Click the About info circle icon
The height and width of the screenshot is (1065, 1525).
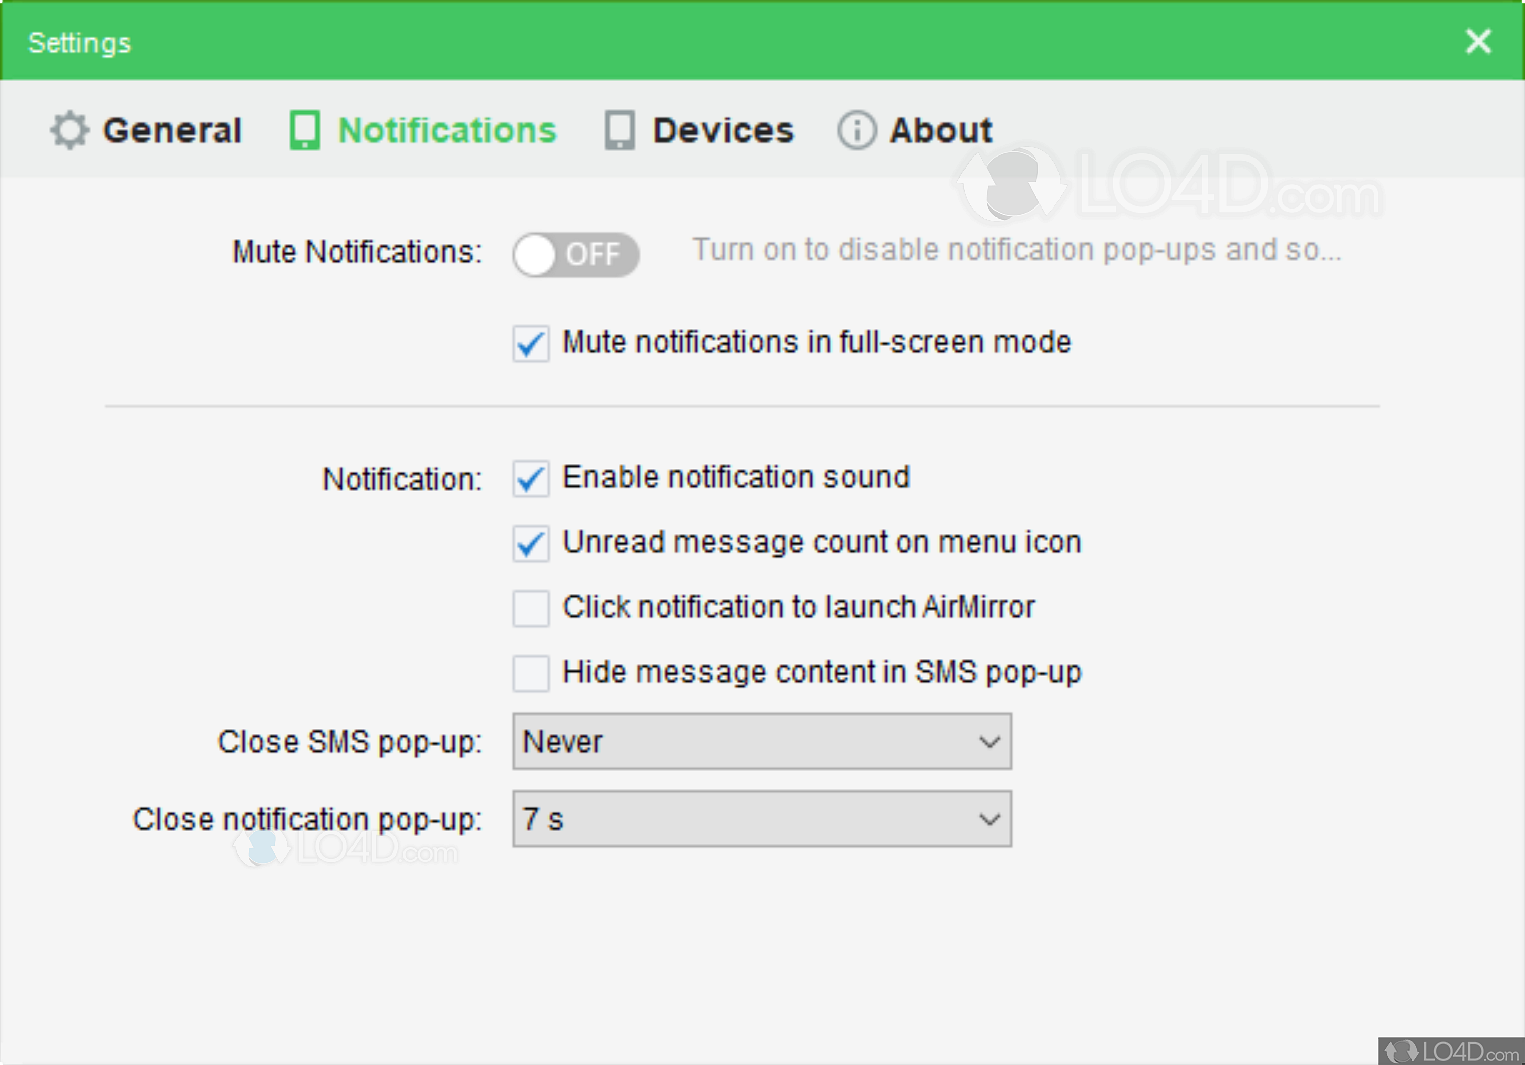(x=856, y=130)
